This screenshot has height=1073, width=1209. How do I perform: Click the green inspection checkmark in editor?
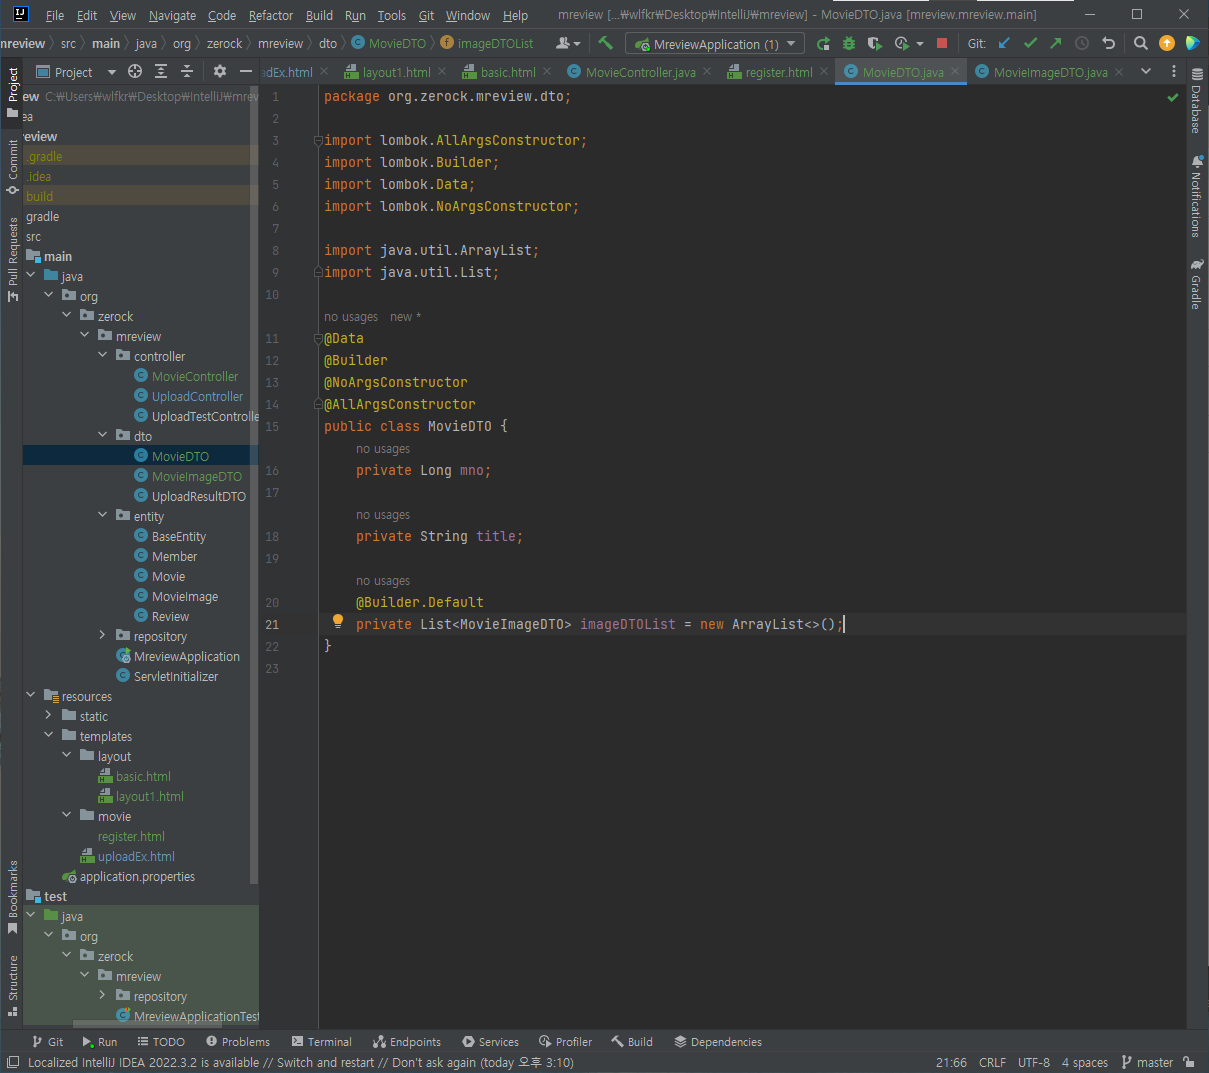(x=1173, y=97)
